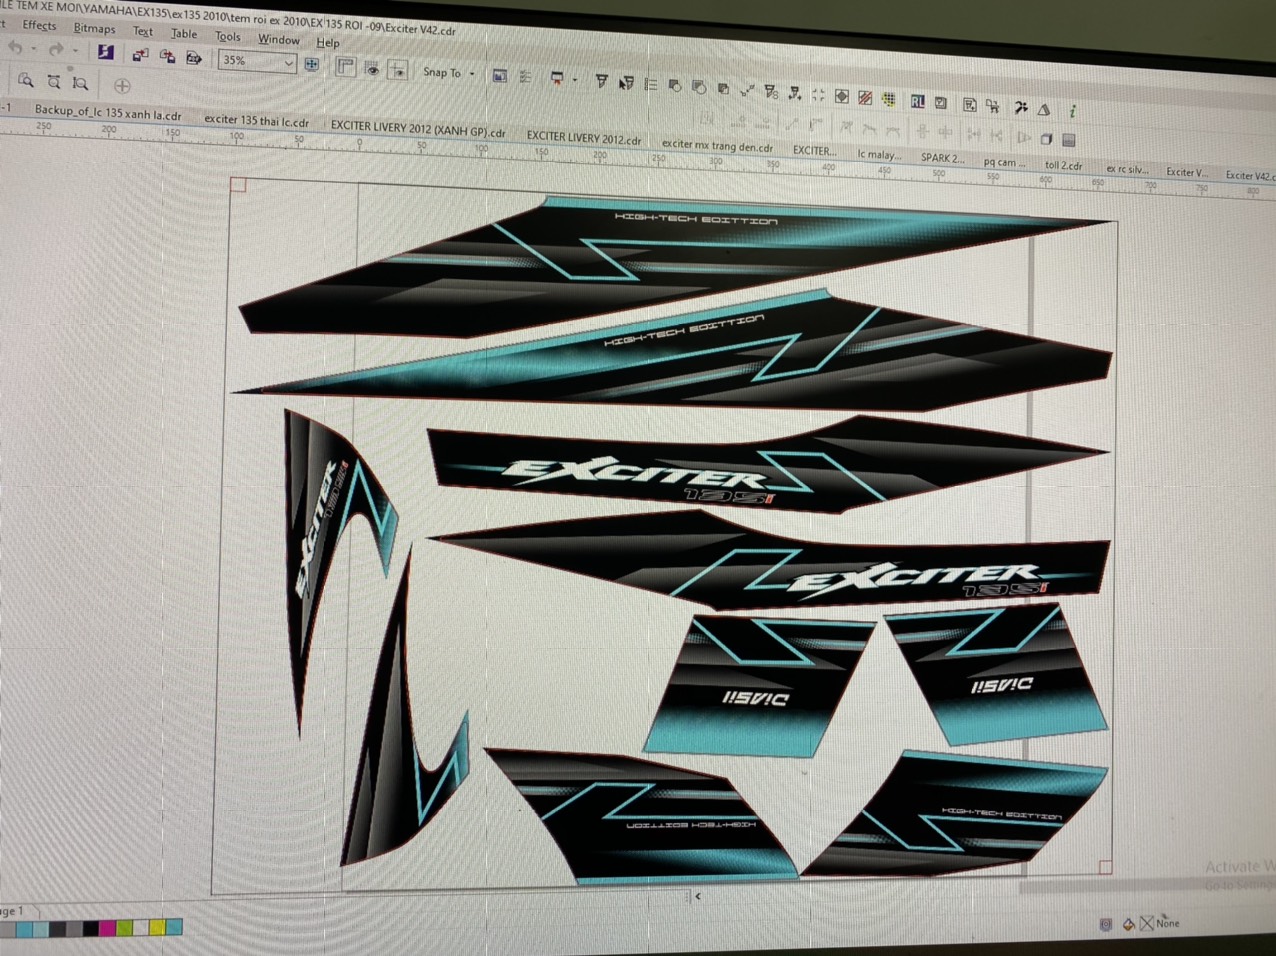Open the 35% zoom level dropdown
Viewport: 1276px width, 956px height.
[x=288, y=63]
